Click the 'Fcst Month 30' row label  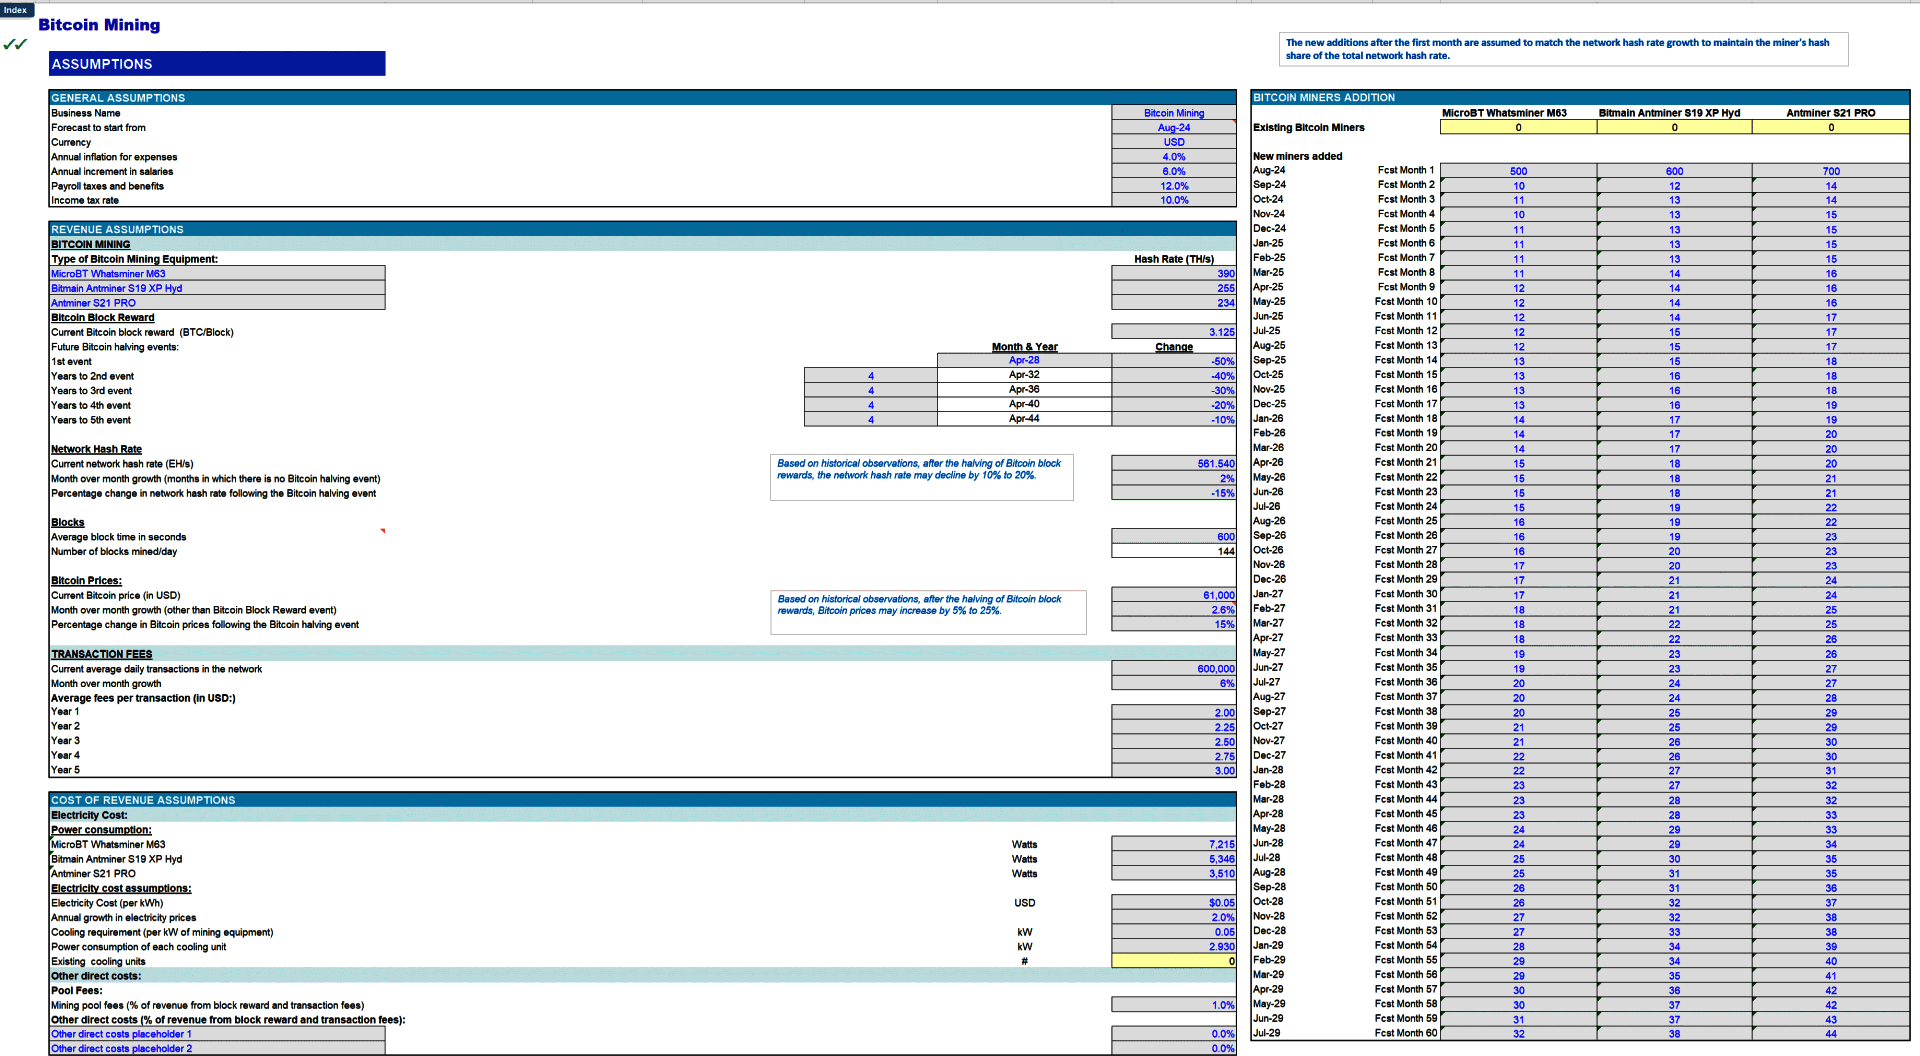[x=1406, y=594]
